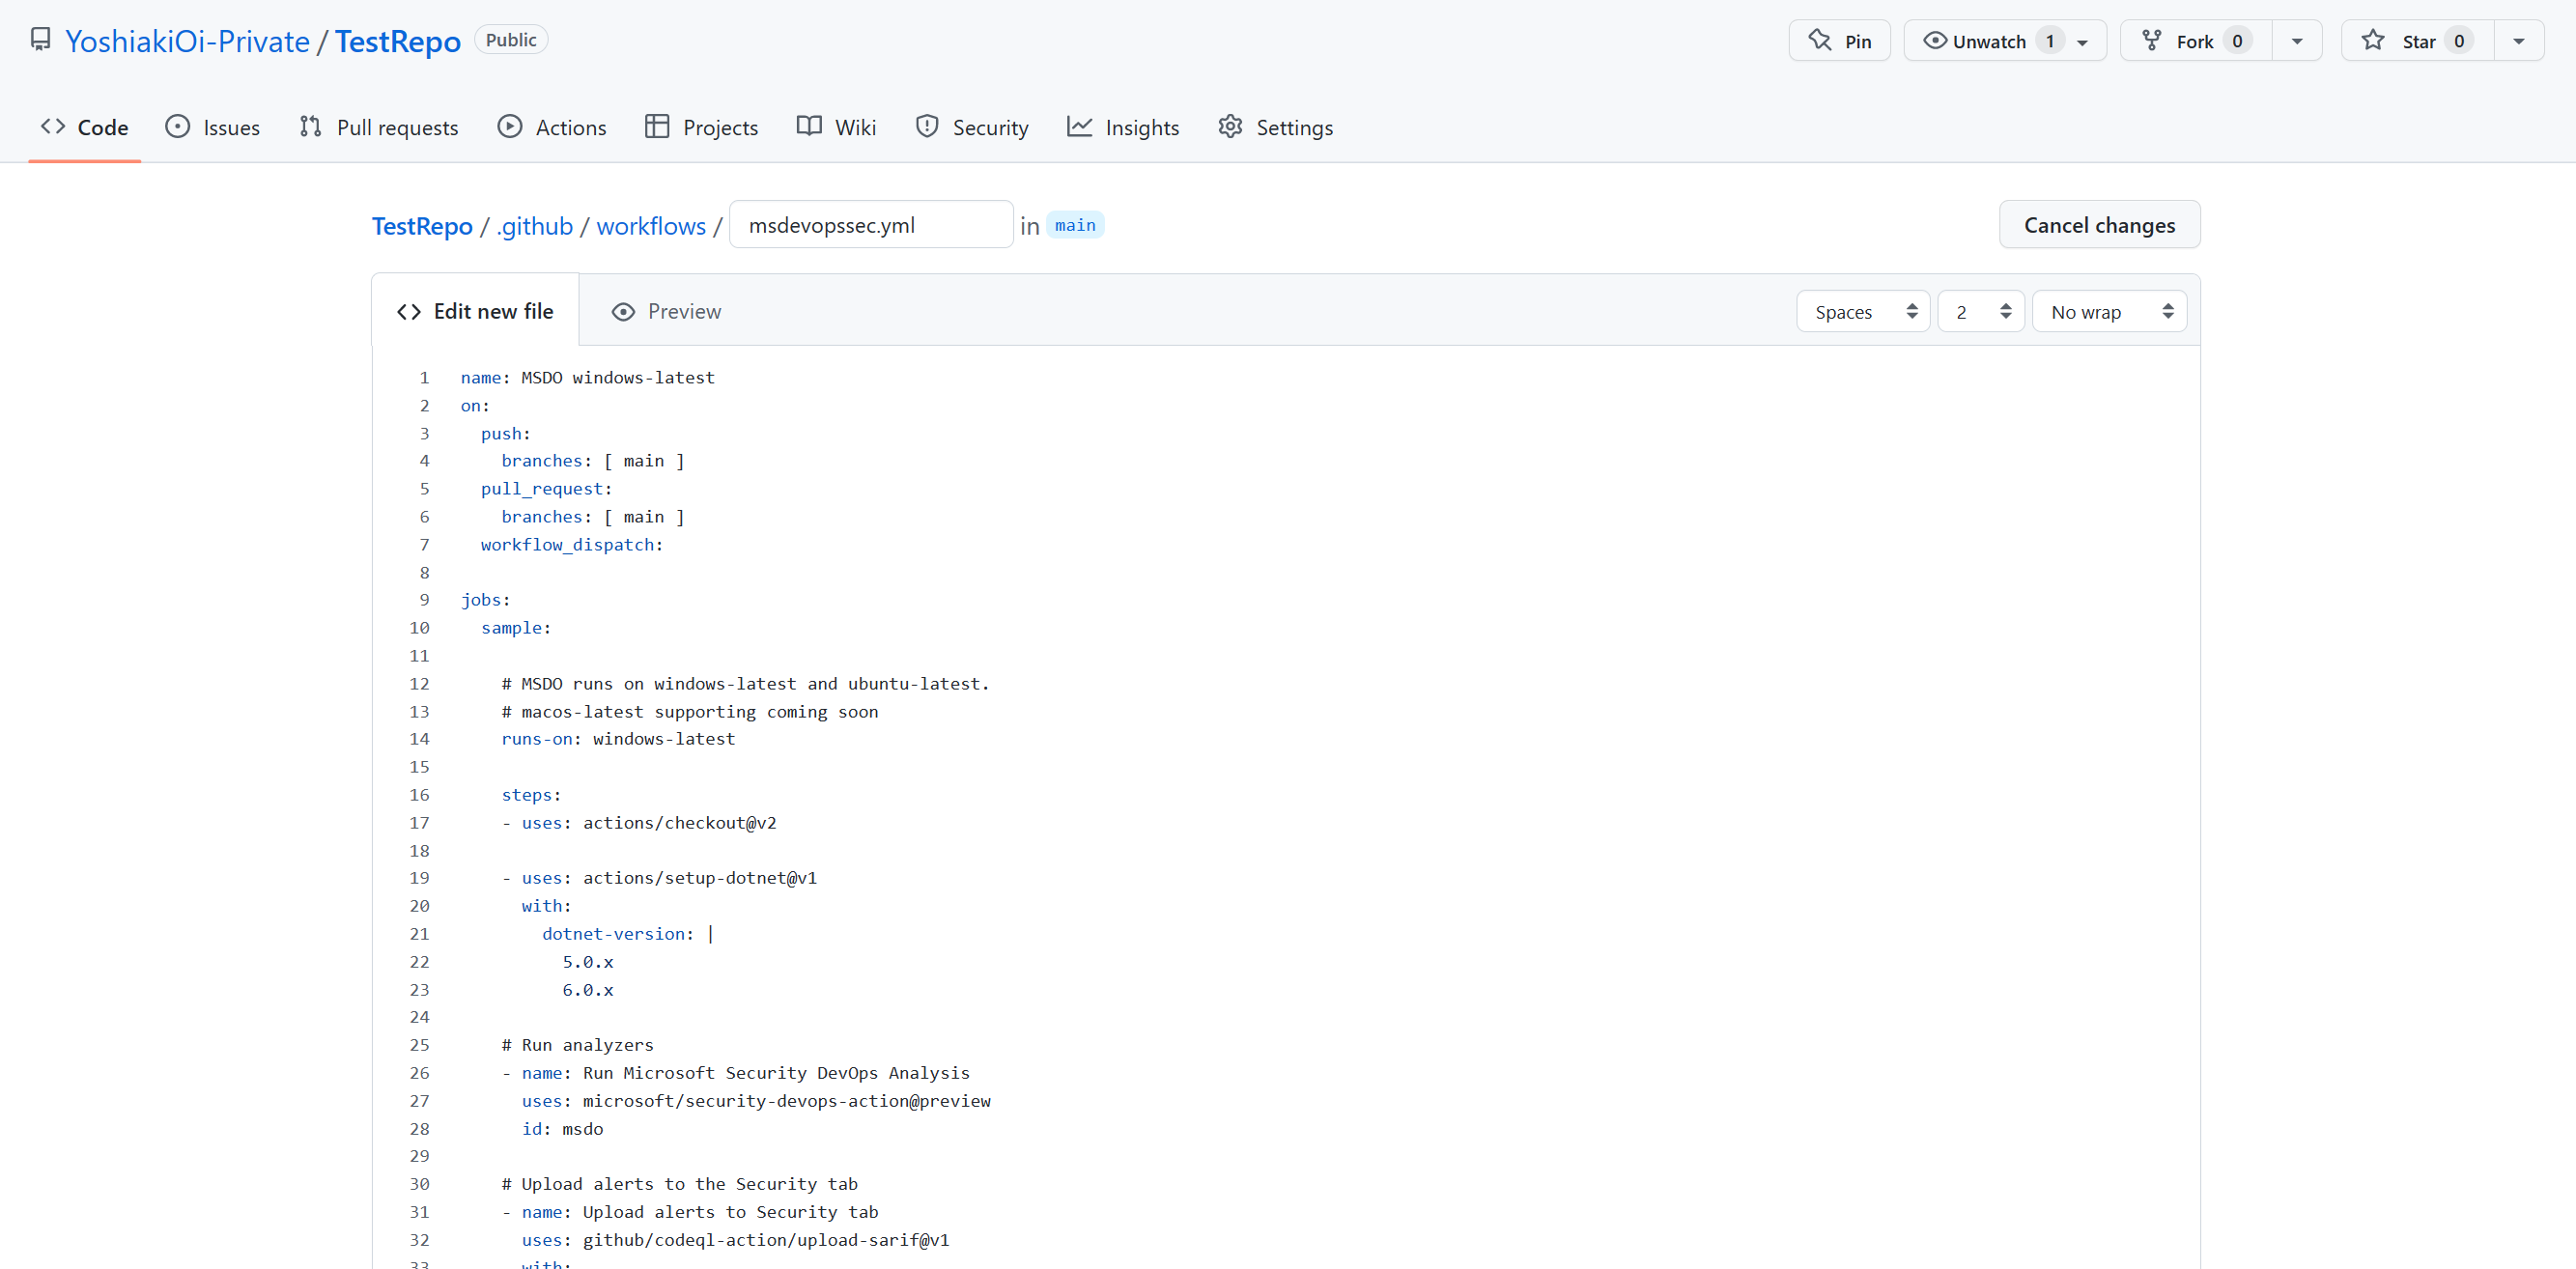Screen dimensions: 2576x1269
Task: Open the workflows breadcrumb link
Action: (650, 226)
